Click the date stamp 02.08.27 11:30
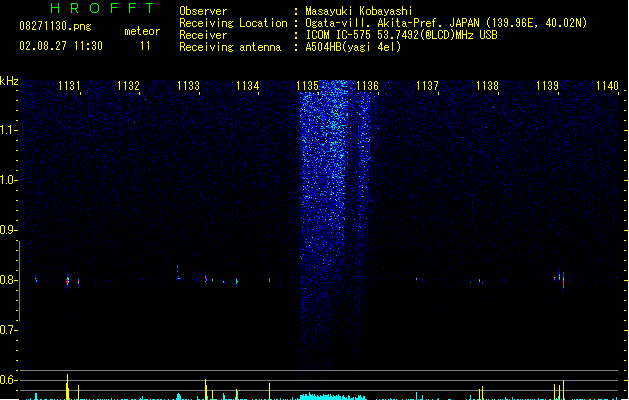The height and width of the screenshot is (400, 629). 61,46
